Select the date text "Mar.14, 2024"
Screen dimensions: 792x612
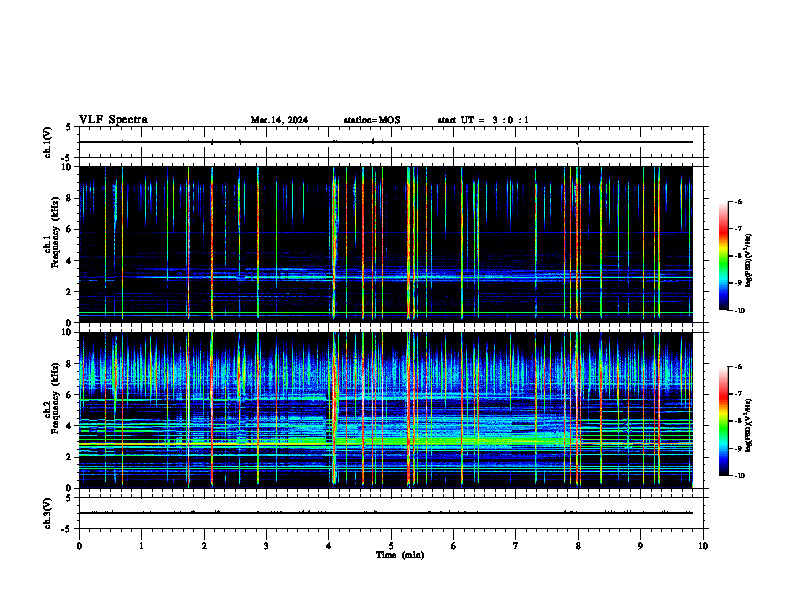coord(279,120)
